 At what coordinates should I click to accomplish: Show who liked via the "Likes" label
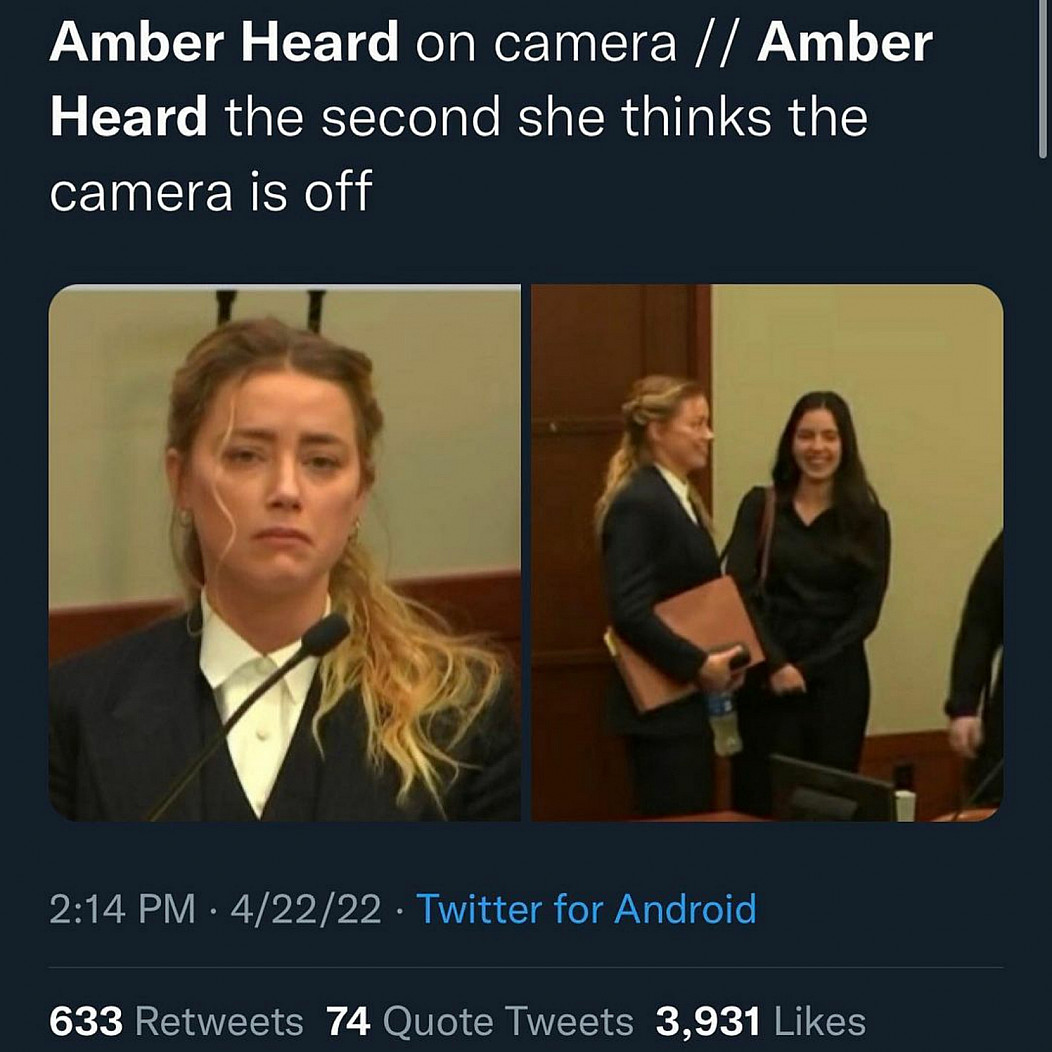point(820,1021)
